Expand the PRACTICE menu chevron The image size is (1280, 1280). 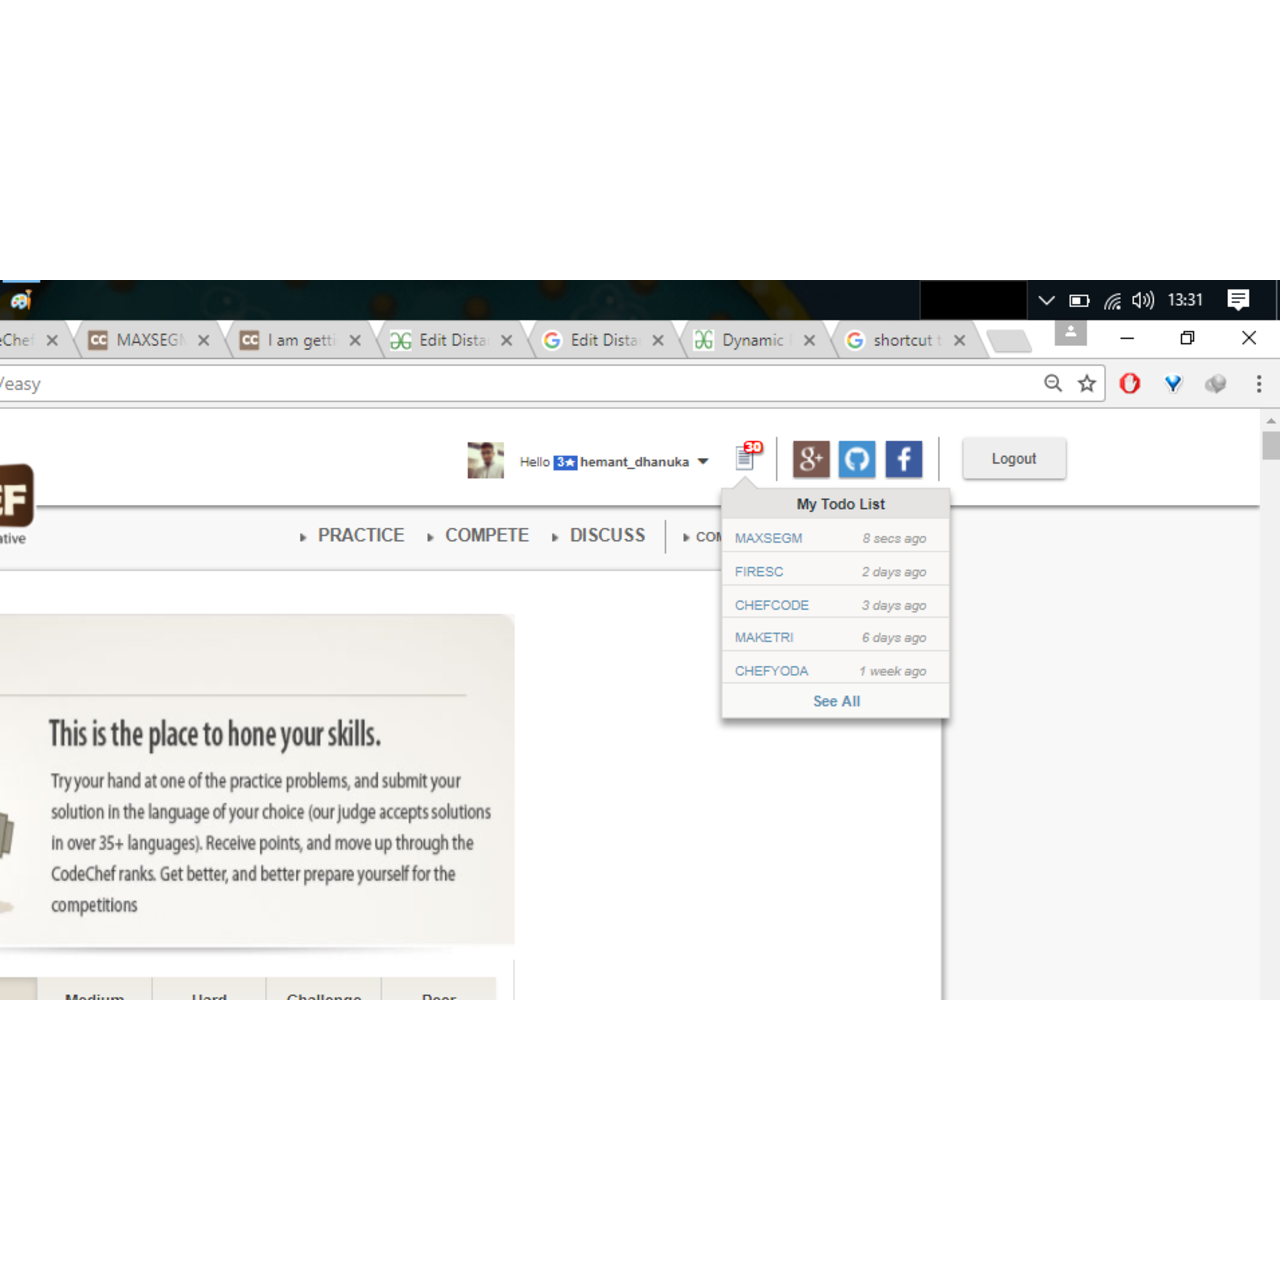(303, 536)
